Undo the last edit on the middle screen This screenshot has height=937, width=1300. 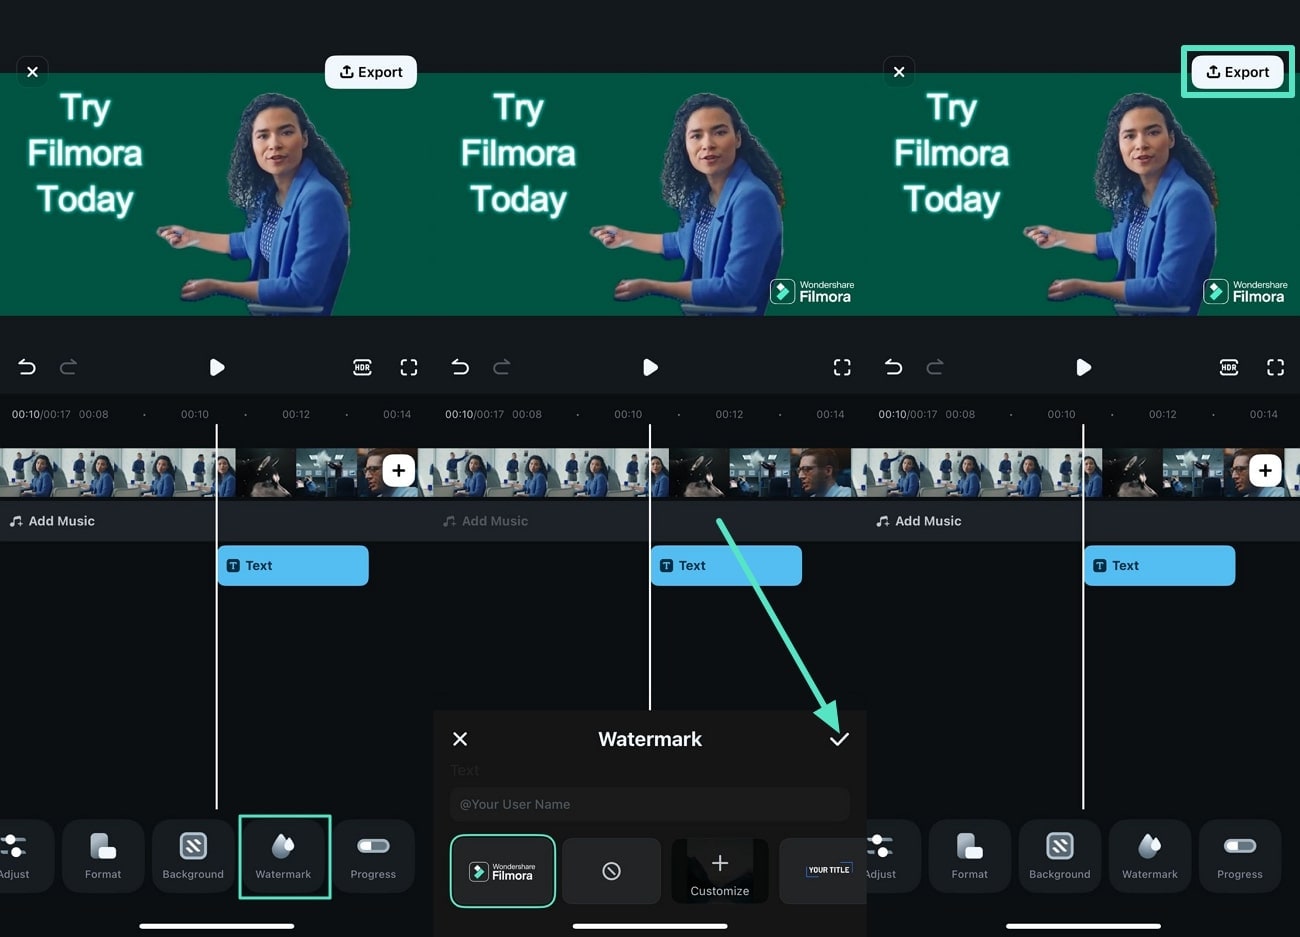460,367
